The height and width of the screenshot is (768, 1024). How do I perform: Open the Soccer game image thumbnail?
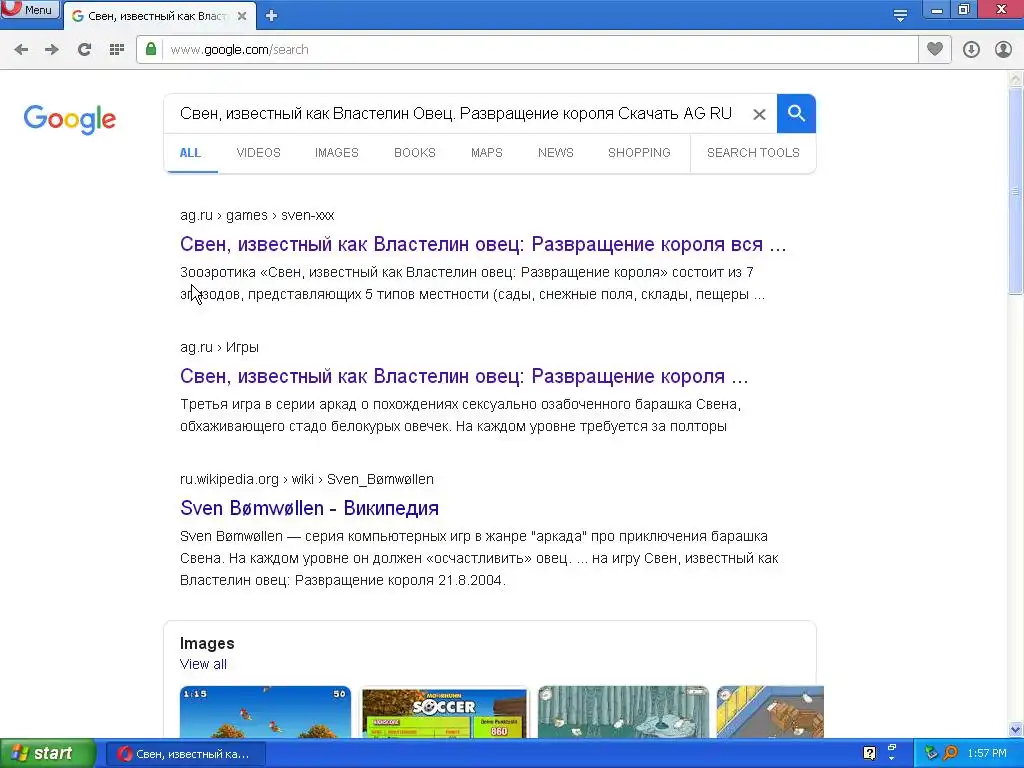[x=444, y=712]
